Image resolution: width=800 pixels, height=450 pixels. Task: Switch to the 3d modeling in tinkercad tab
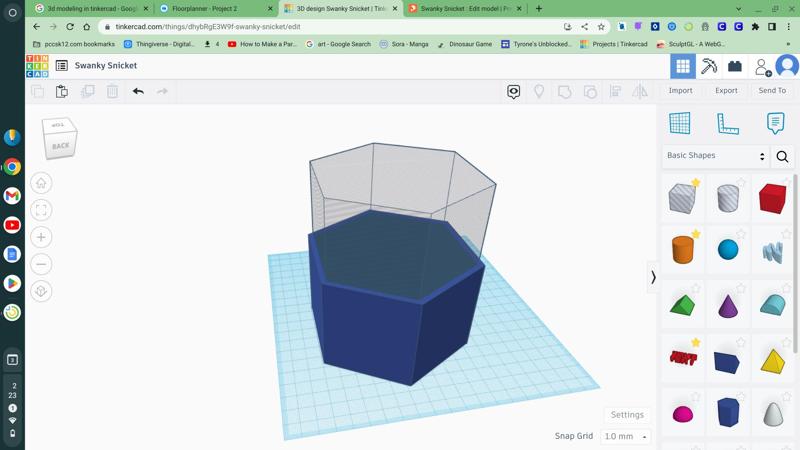pos(90,9)
